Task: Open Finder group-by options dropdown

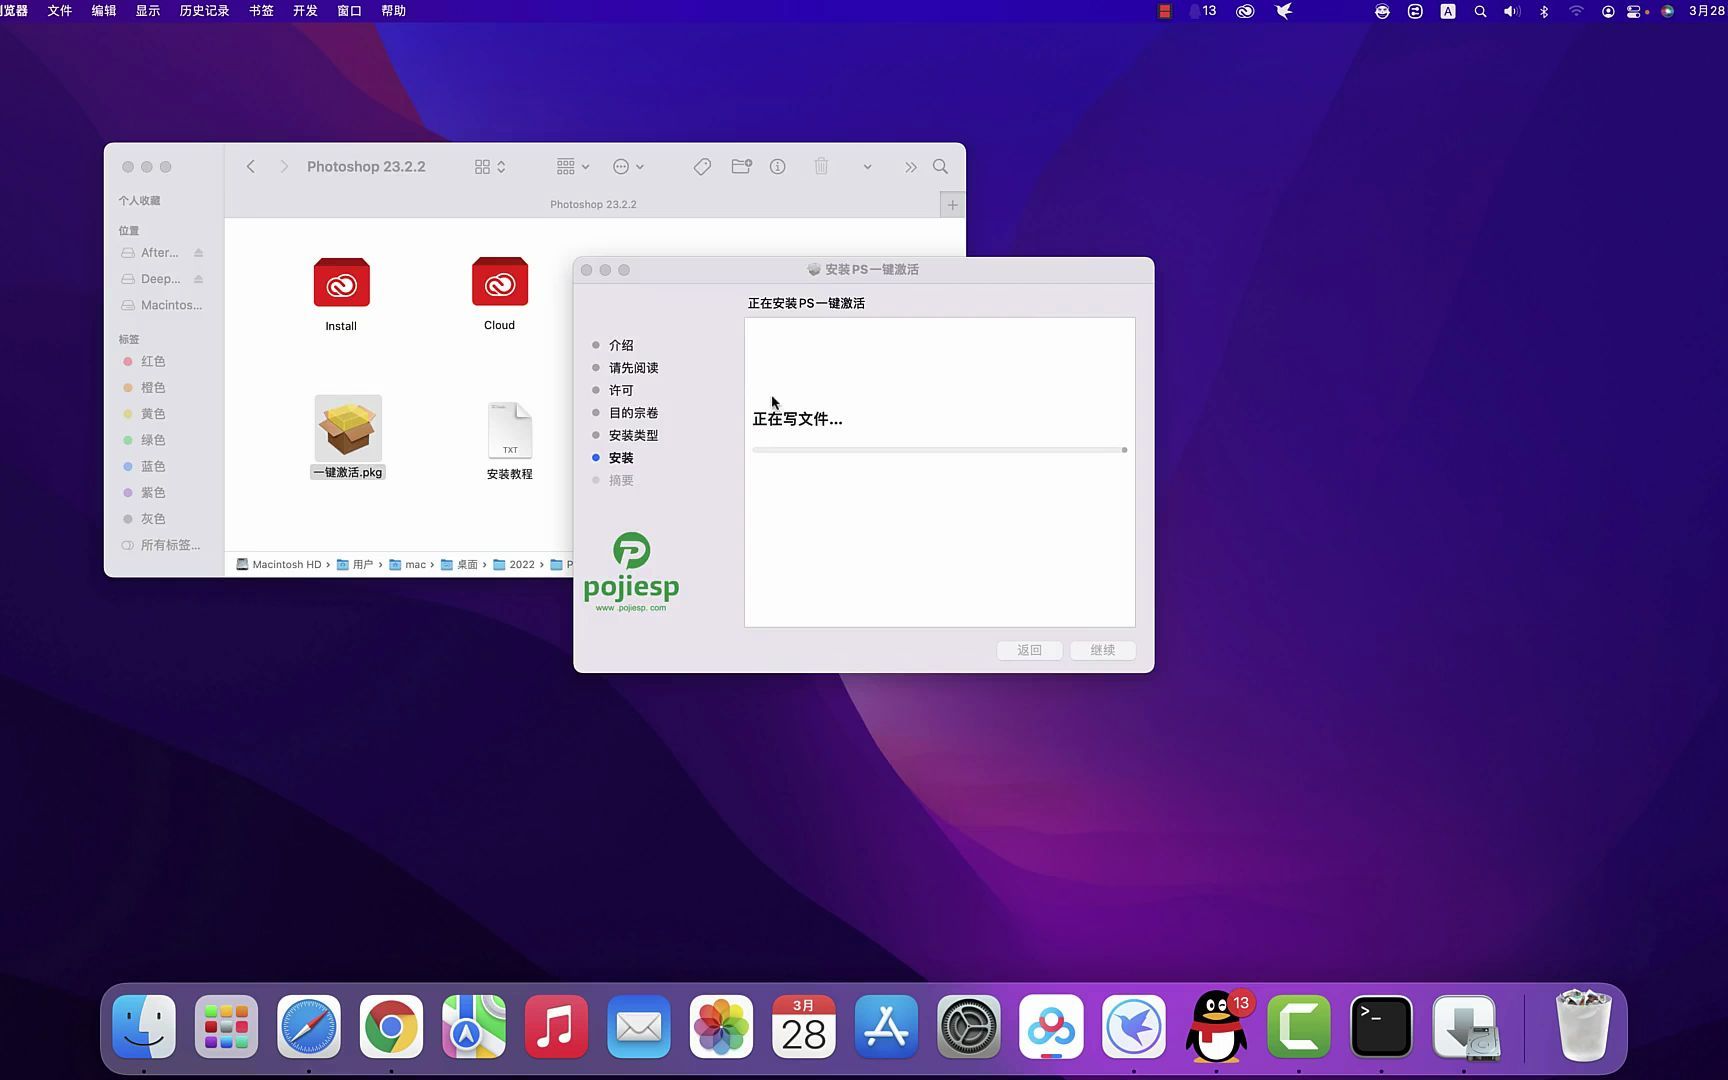Action: (x=573, y=167)
